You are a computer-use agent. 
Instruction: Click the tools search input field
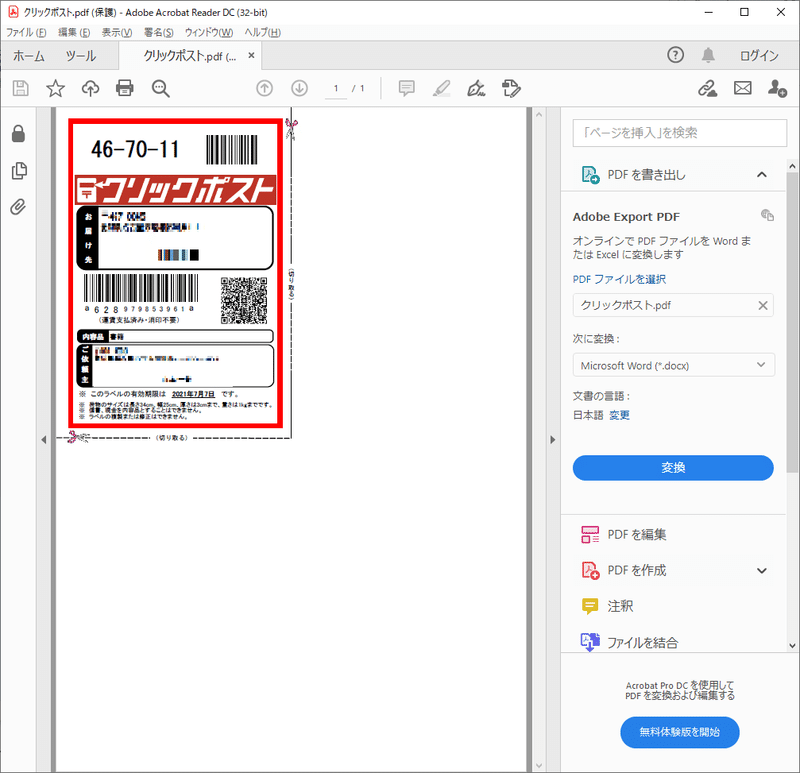coord(680,133)
